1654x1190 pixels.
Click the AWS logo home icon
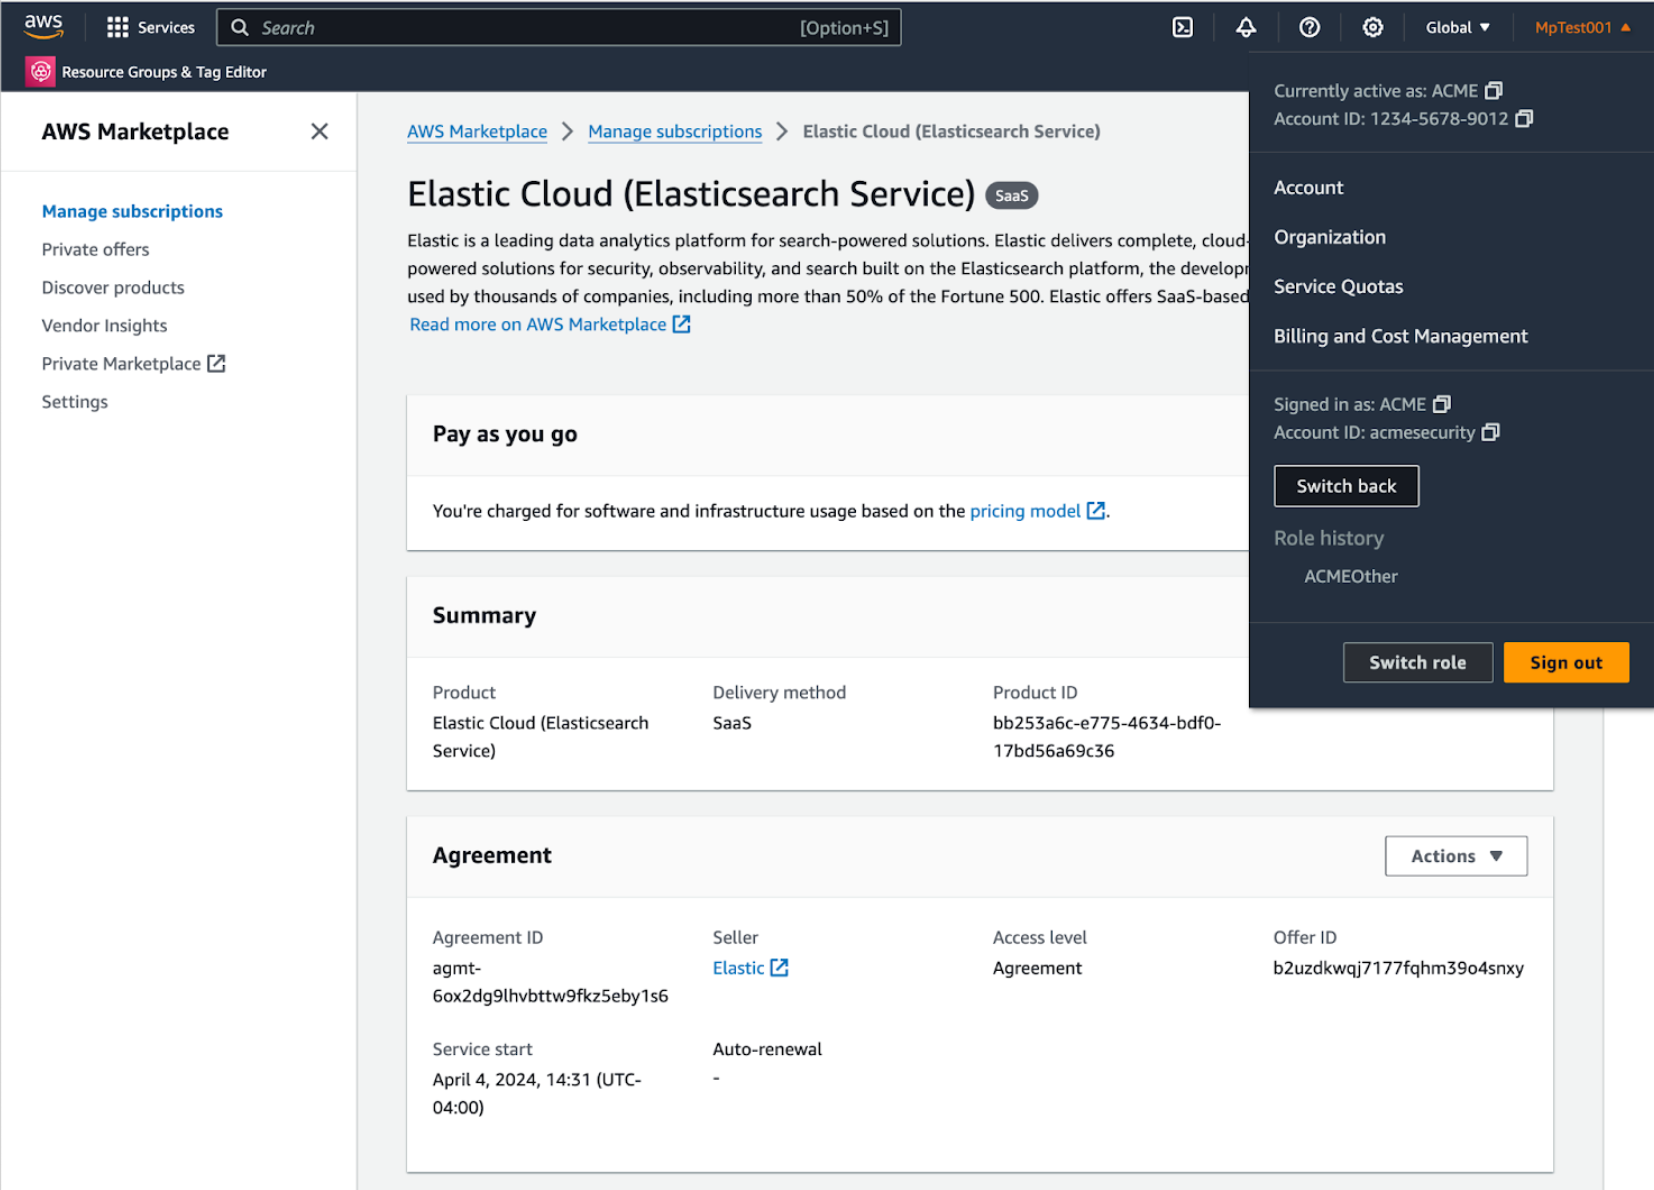(44, 27)
